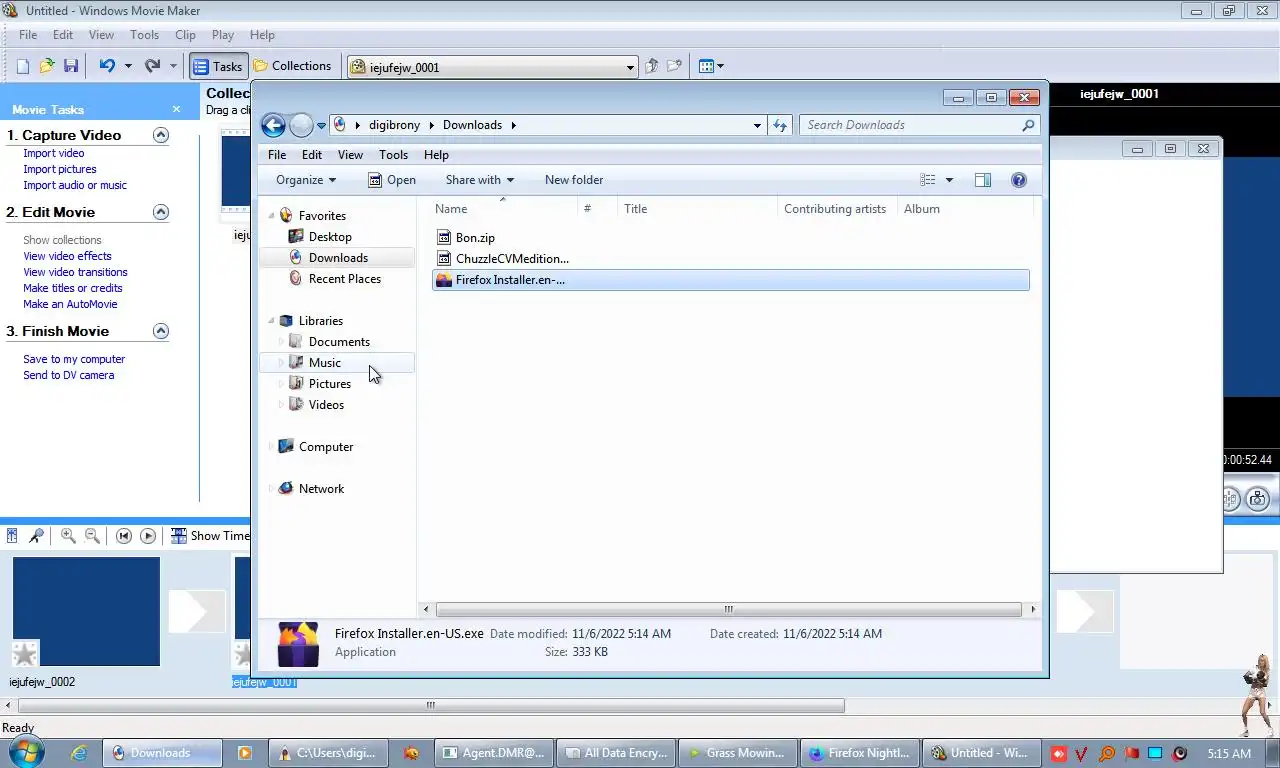Click Send to DV camera link
This screenshot has height=768, width=1280.
click(x=69, y=375)
